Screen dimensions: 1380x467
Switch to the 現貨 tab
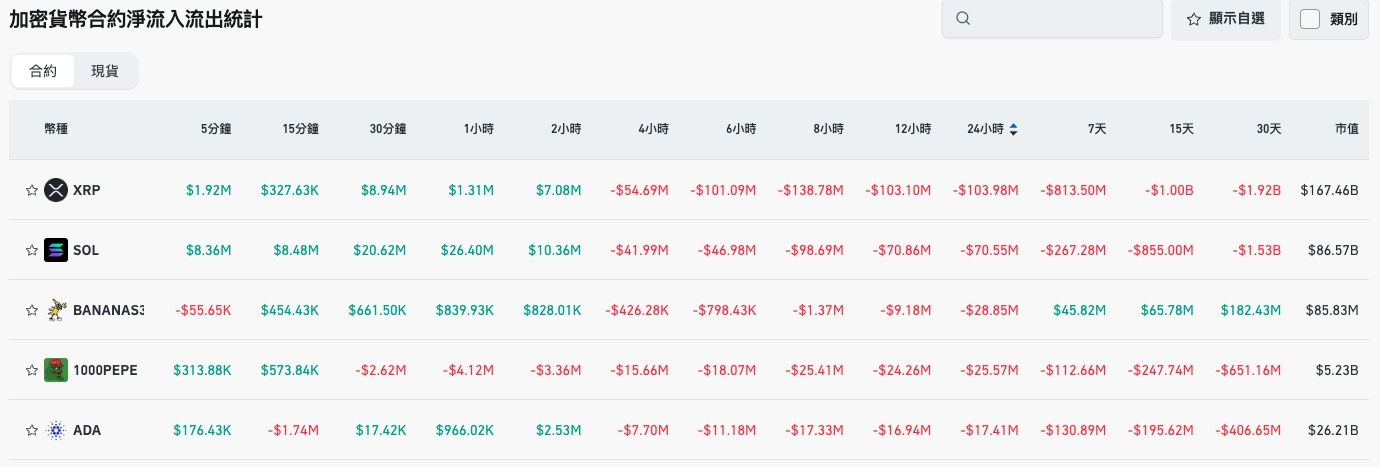coord(105,71)
